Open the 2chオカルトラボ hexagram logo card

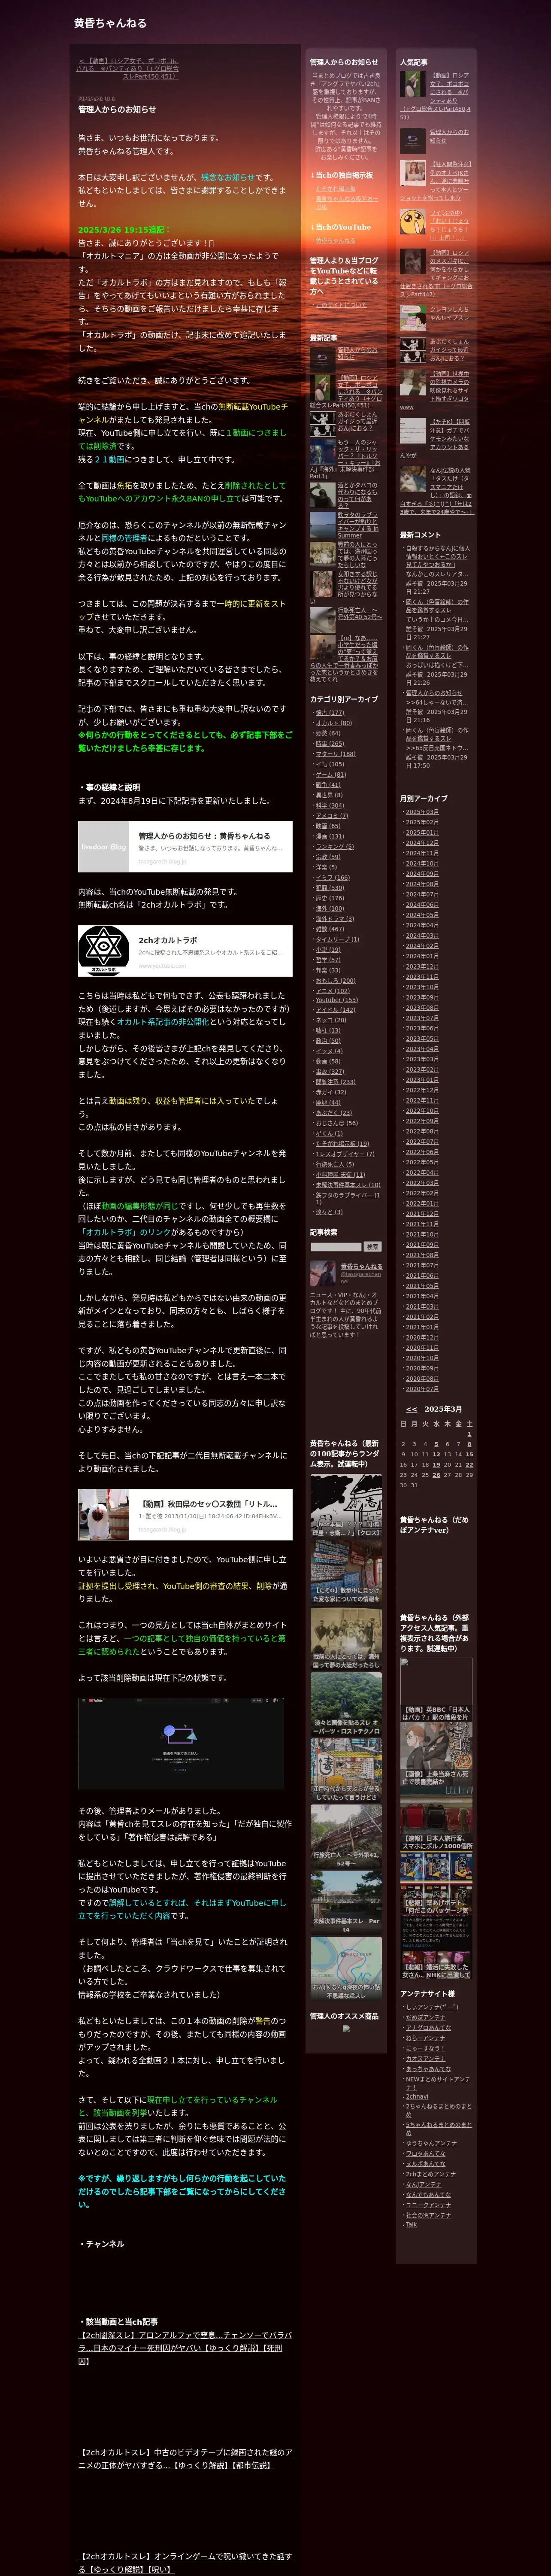[185, 951]
